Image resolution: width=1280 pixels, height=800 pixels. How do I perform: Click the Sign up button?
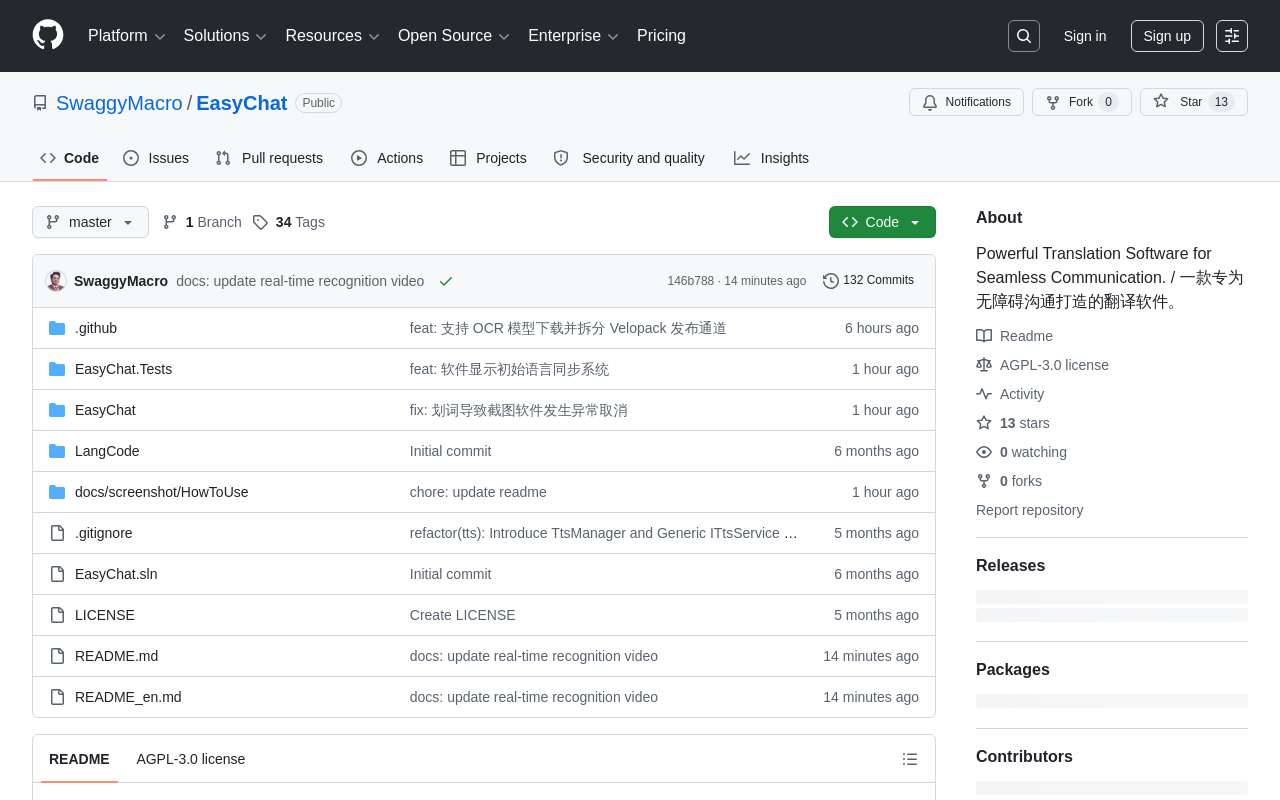(x=1167, y=36)
